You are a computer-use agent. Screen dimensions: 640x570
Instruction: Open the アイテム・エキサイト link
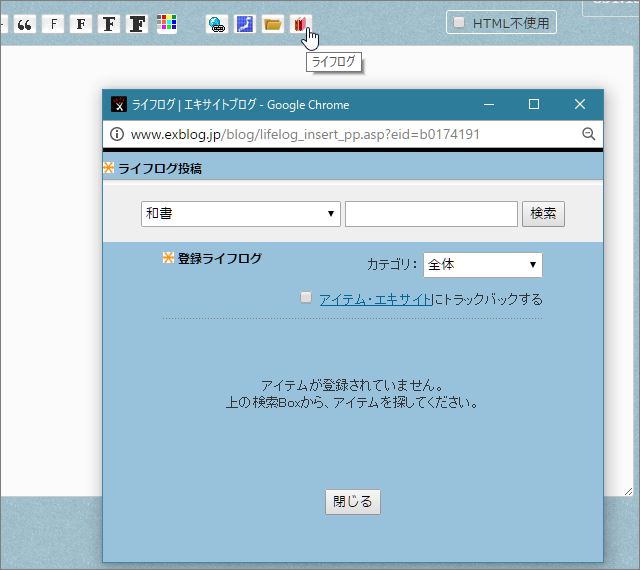(x=376, y=299)
